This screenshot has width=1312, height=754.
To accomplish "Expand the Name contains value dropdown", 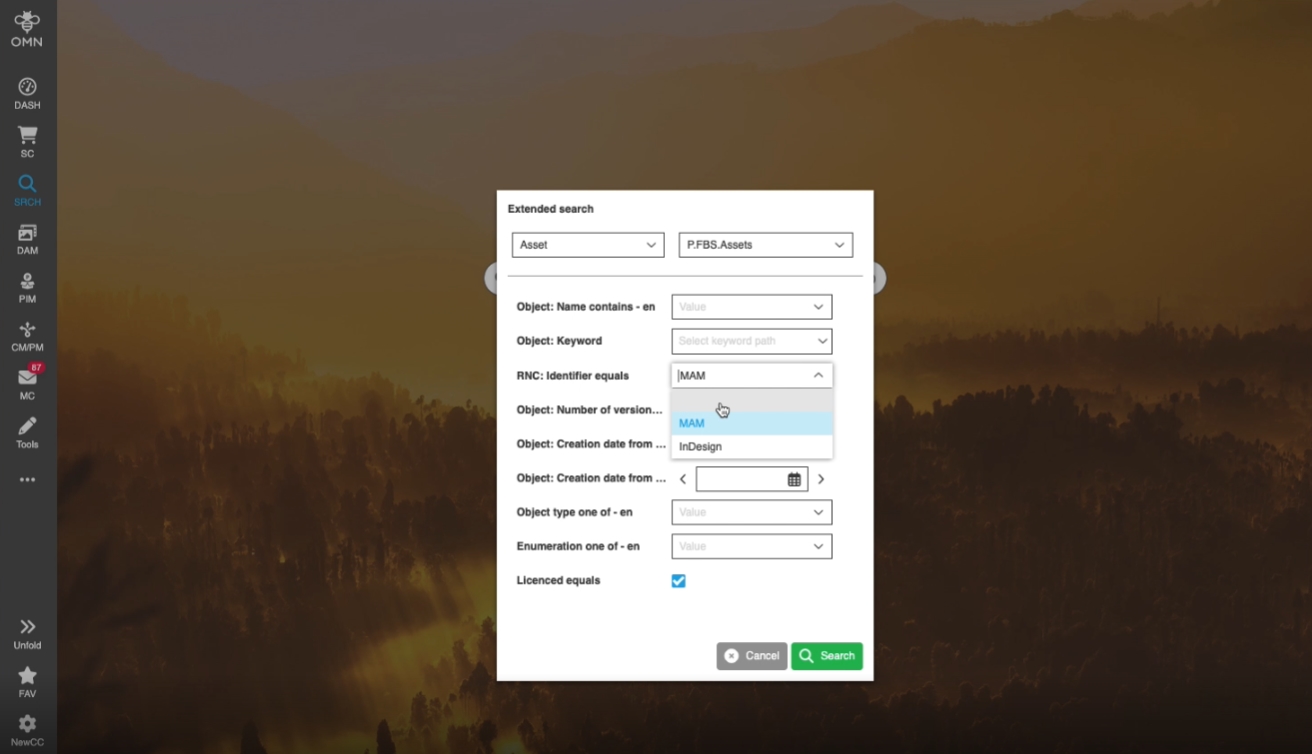I will coord(752,307).
